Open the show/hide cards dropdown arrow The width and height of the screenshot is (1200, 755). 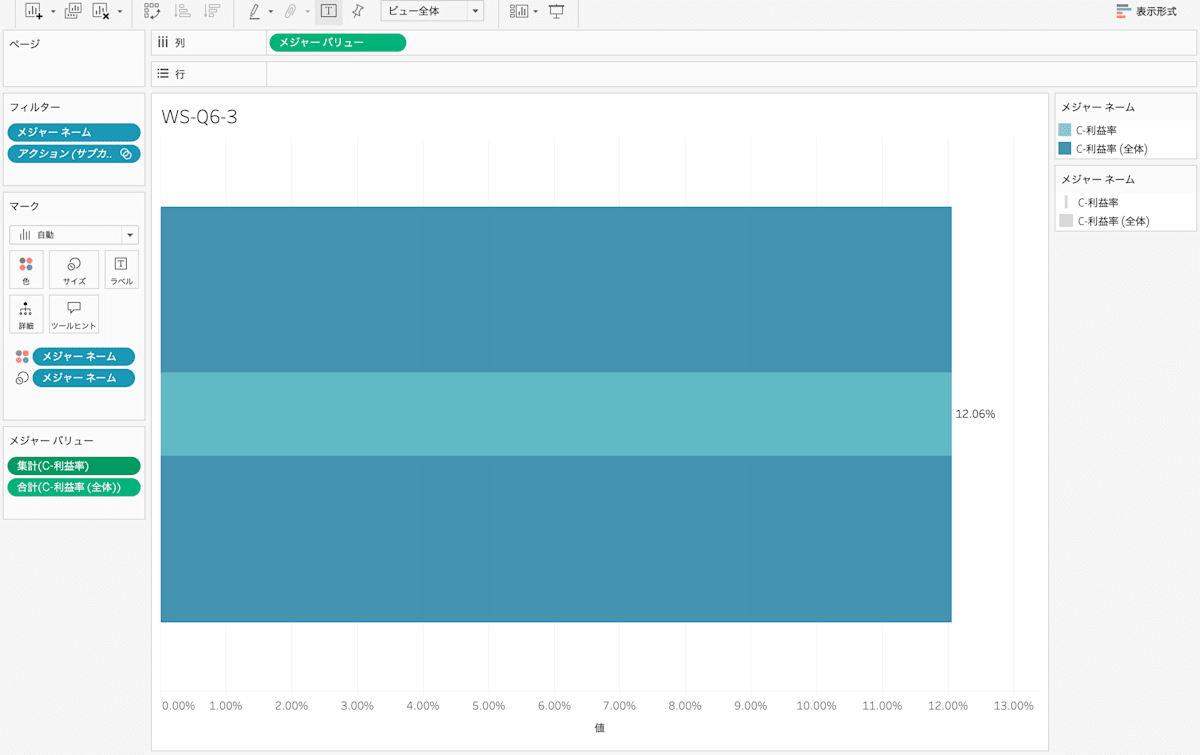(x=536, y=12)
